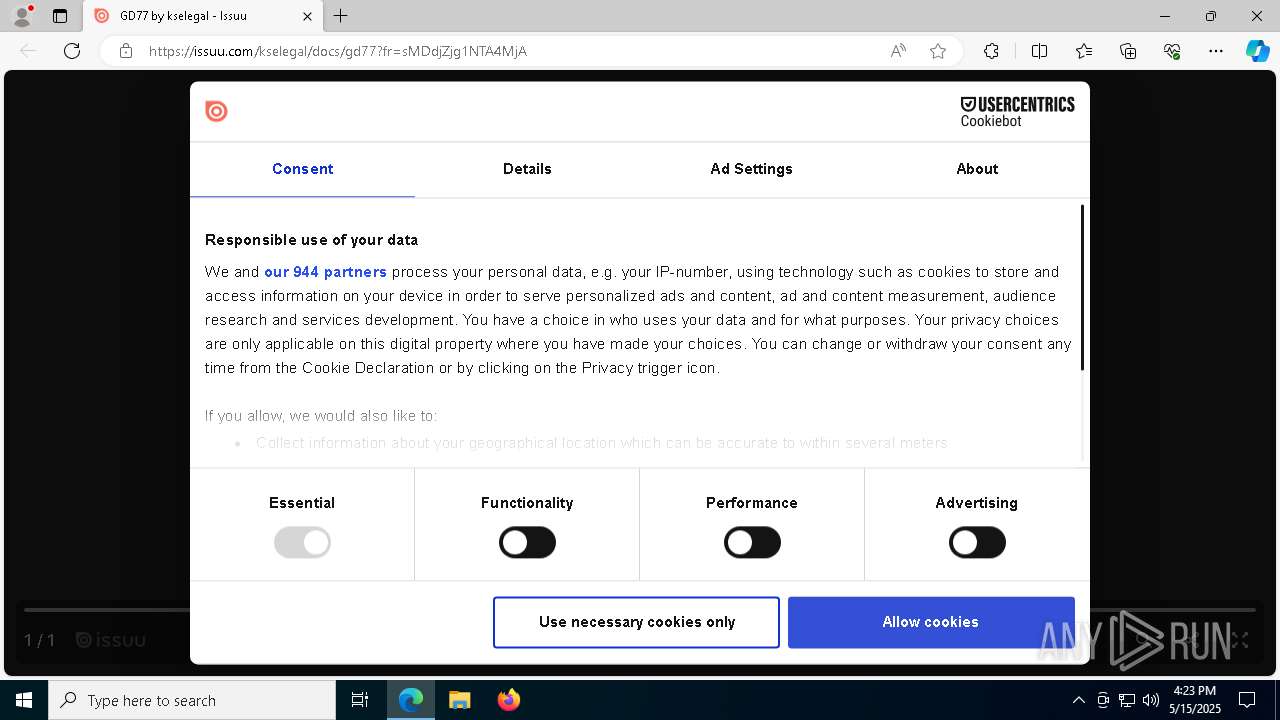
Task: Switch to the About tab
Action: click(x=977, y=169)
